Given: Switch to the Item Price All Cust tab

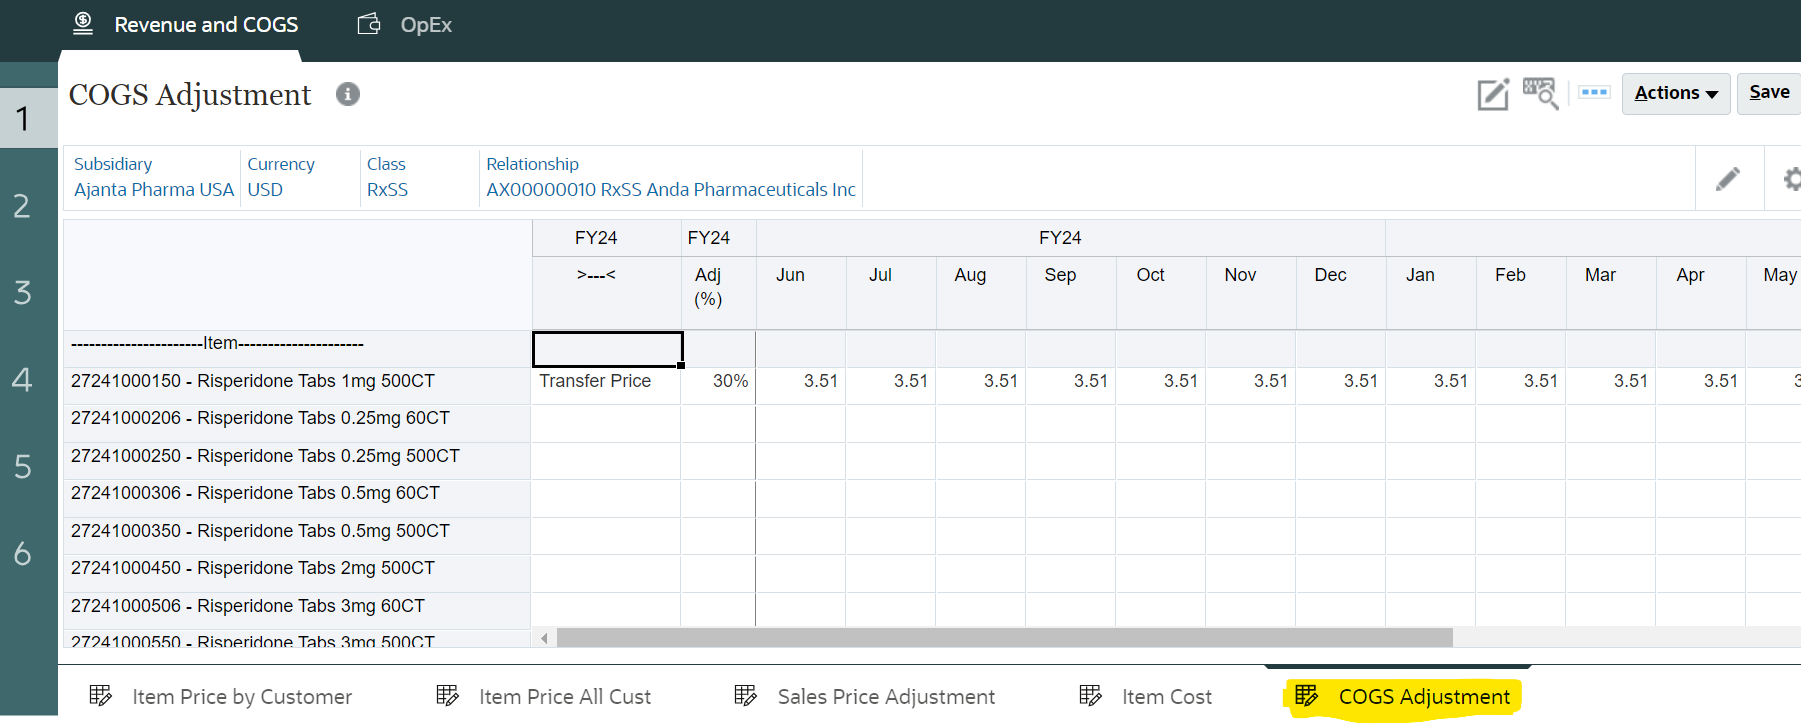Looking at the screenshot, I should click(564, 697).
